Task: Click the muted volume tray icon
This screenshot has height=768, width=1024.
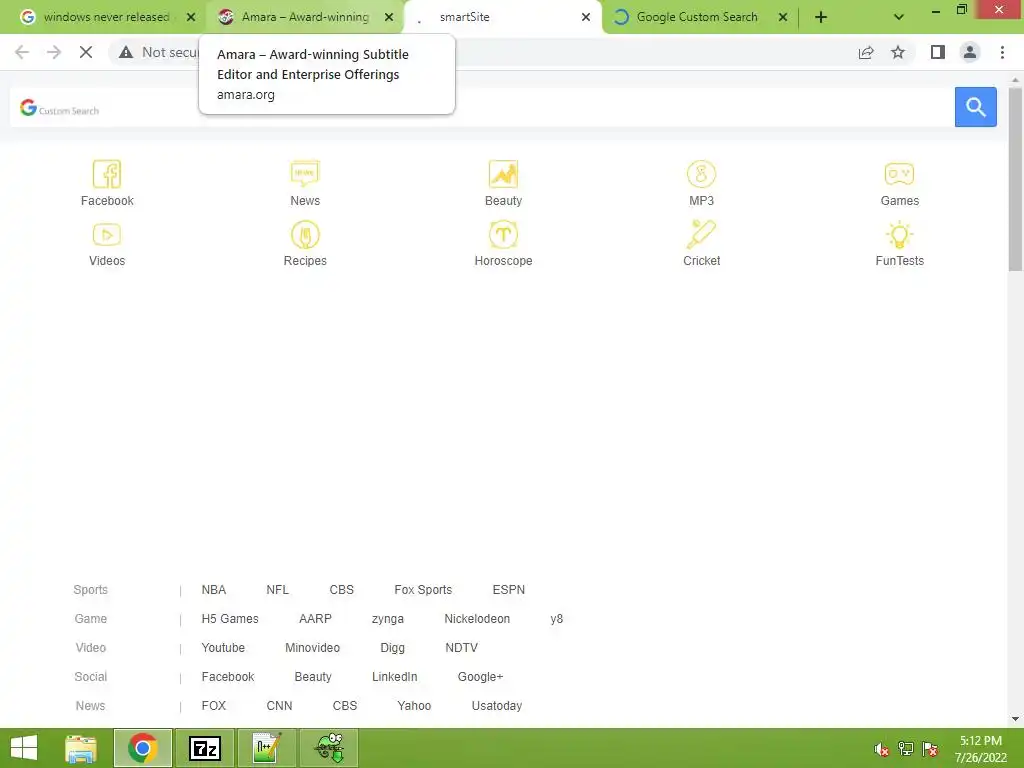Action: [881, 749]
